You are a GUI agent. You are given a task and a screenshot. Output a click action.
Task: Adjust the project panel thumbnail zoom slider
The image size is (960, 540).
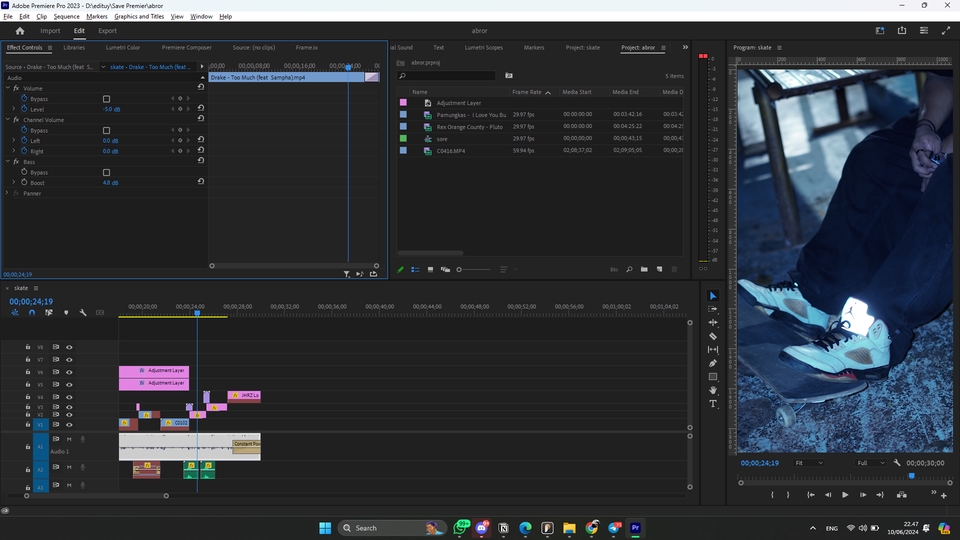[x=474, y=269]
